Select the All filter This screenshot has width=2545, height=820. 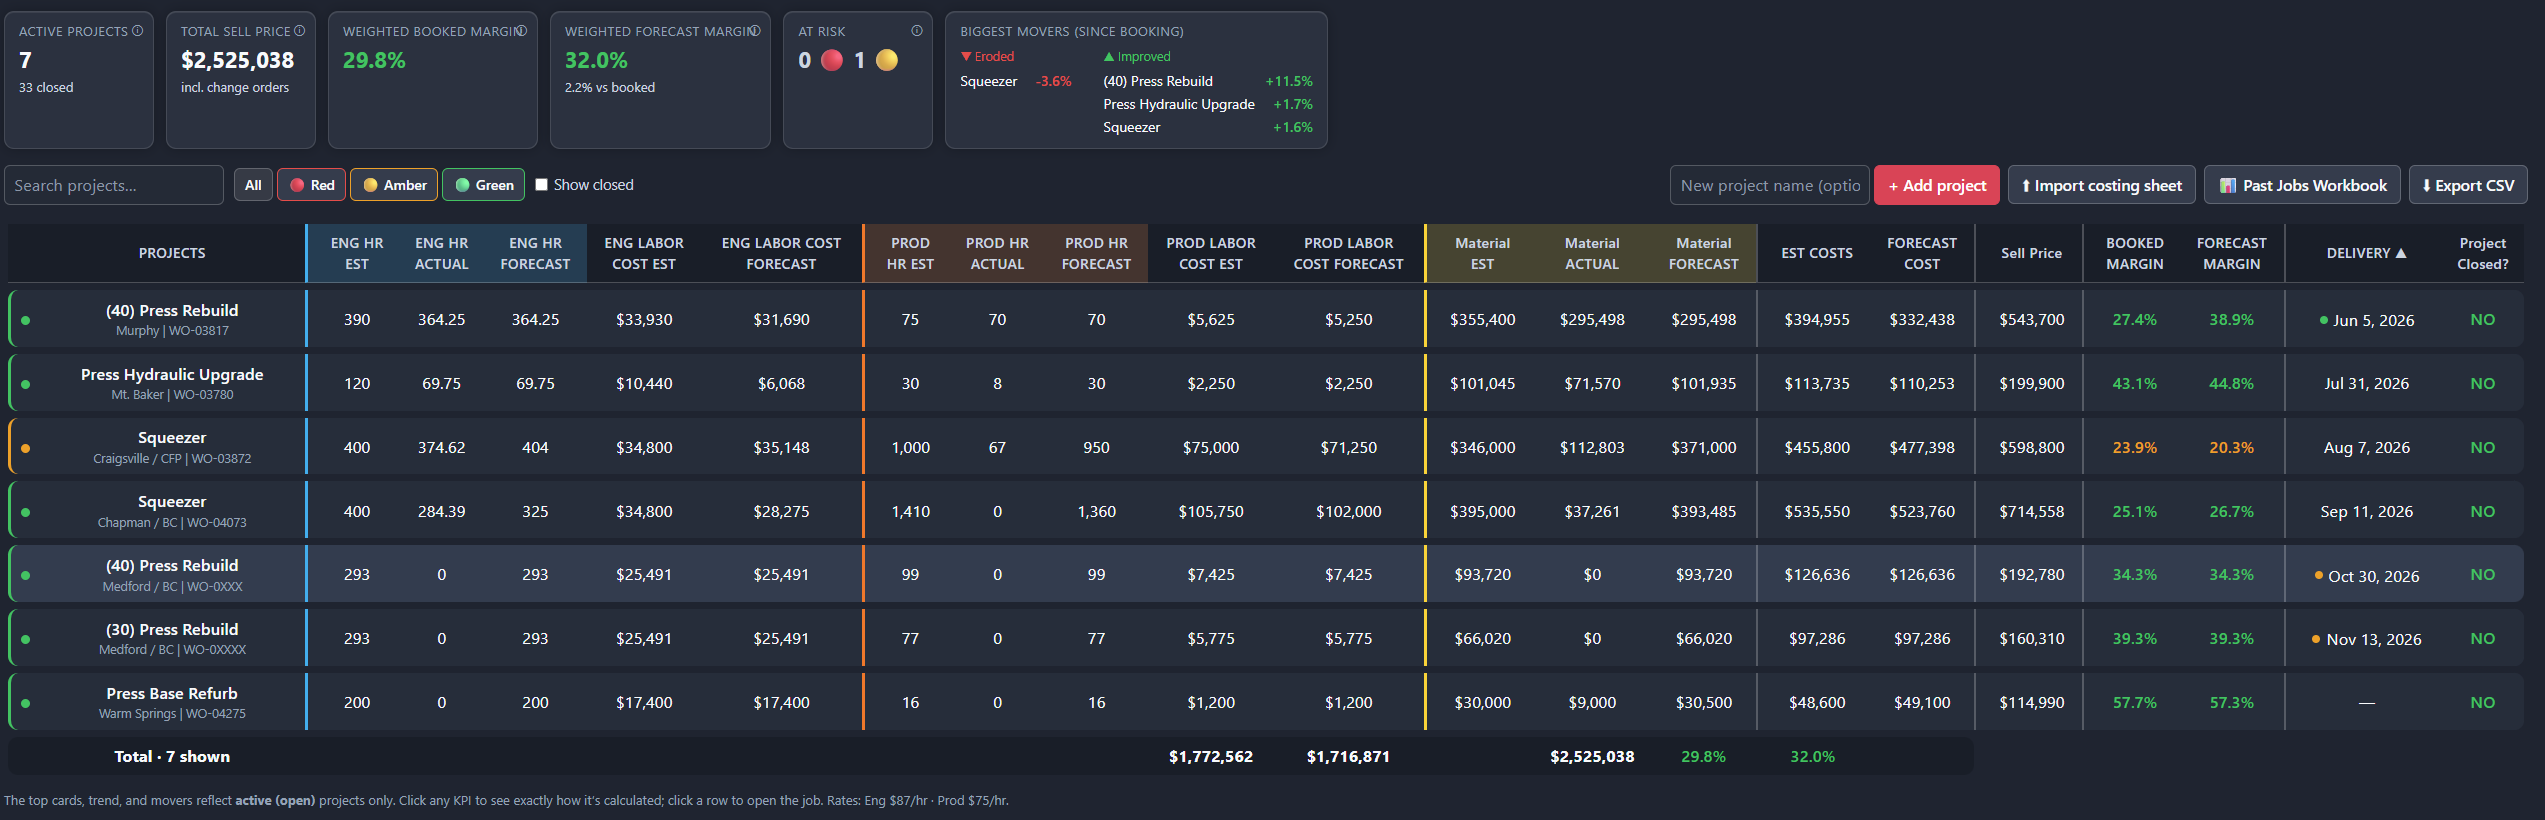click(253, 185)
